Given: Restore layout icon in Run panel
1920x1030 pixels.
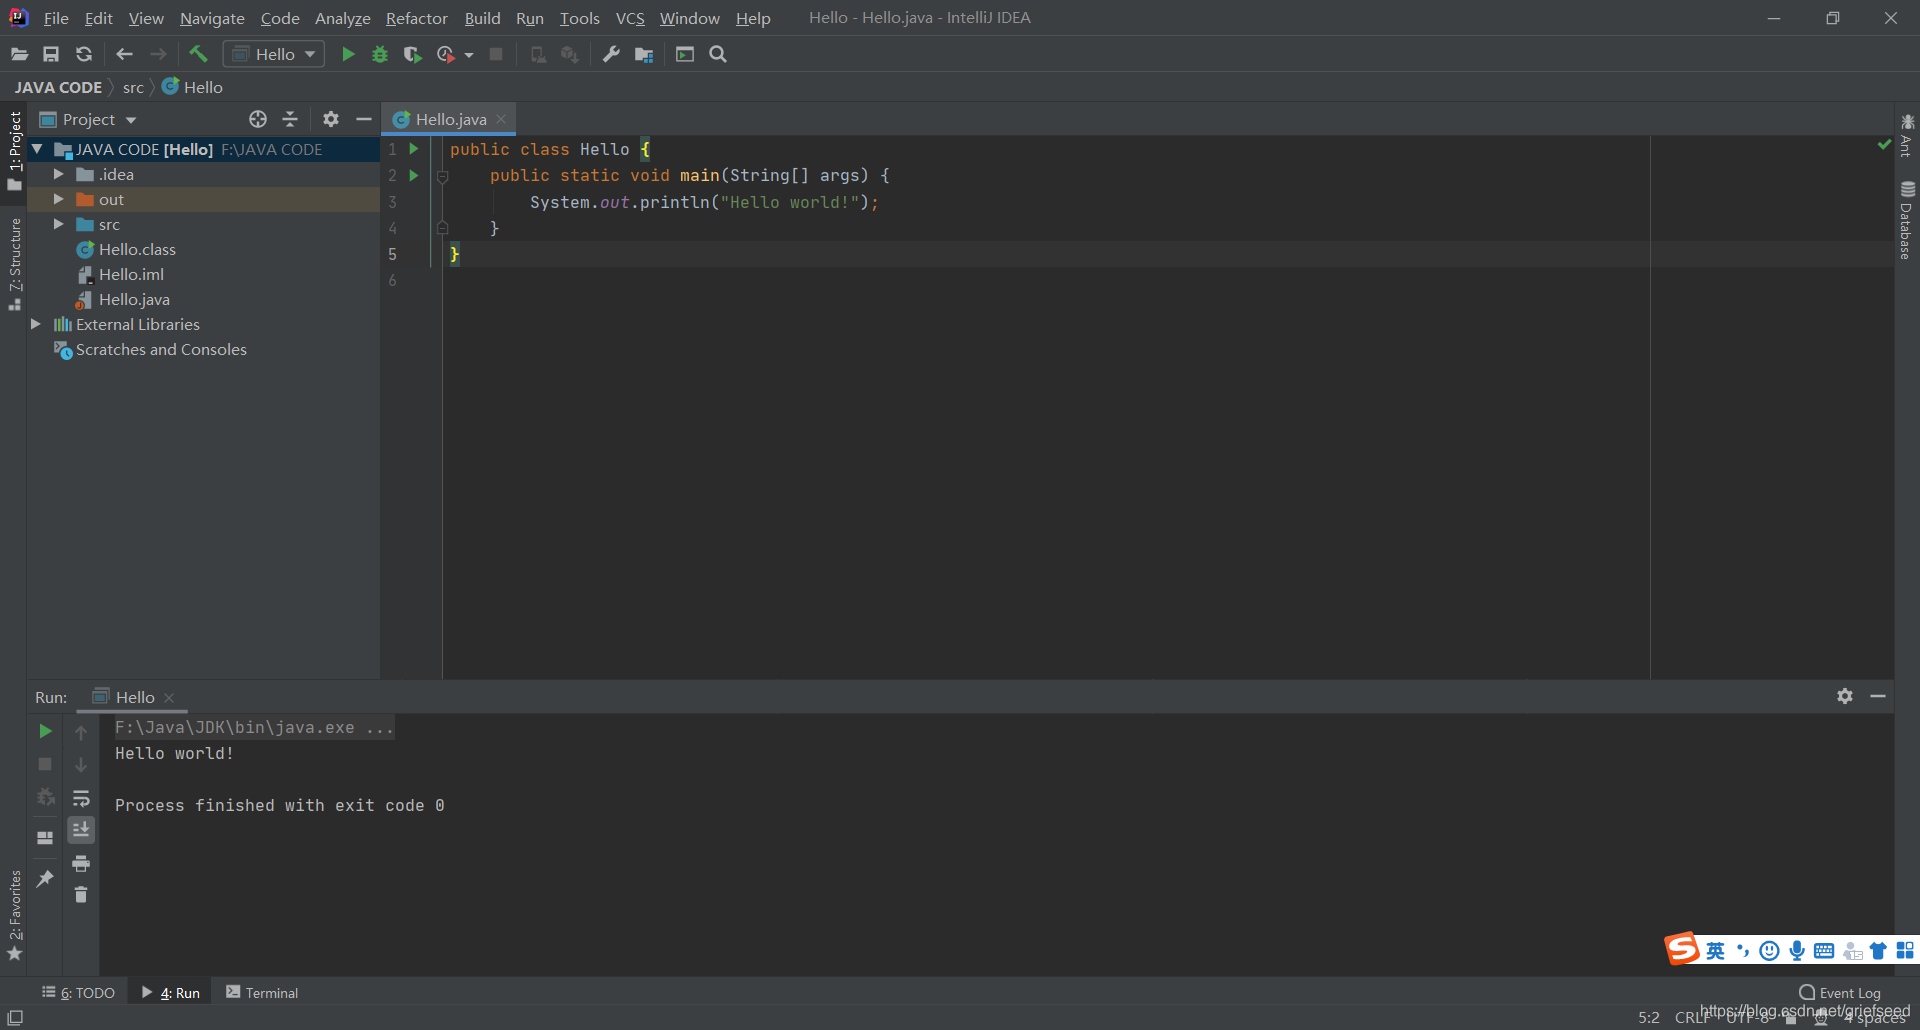Looking at the screenshot, I should point(45,838).
